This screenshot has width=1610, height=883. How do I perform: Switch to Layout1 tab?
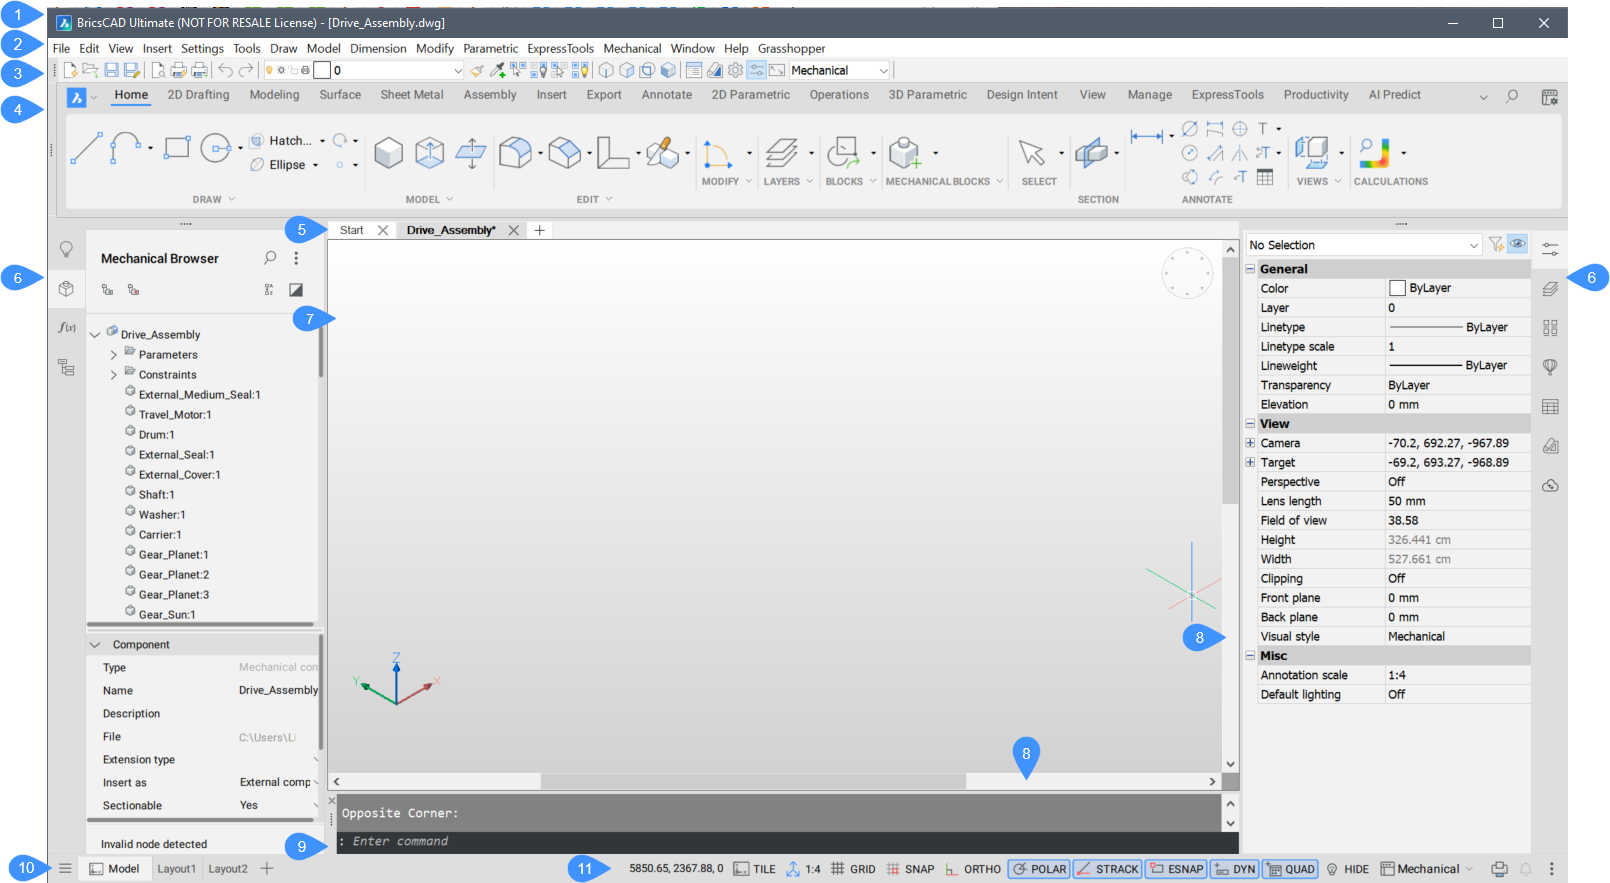[x=176, y=869]
